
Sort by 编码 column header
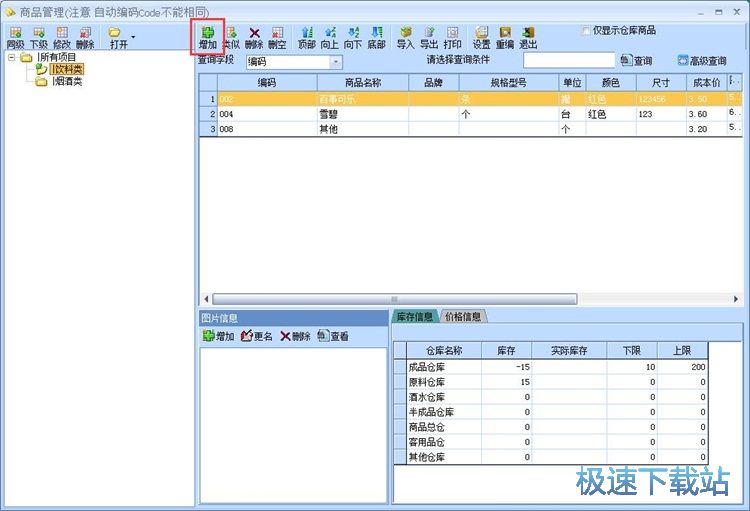point(267,83)
